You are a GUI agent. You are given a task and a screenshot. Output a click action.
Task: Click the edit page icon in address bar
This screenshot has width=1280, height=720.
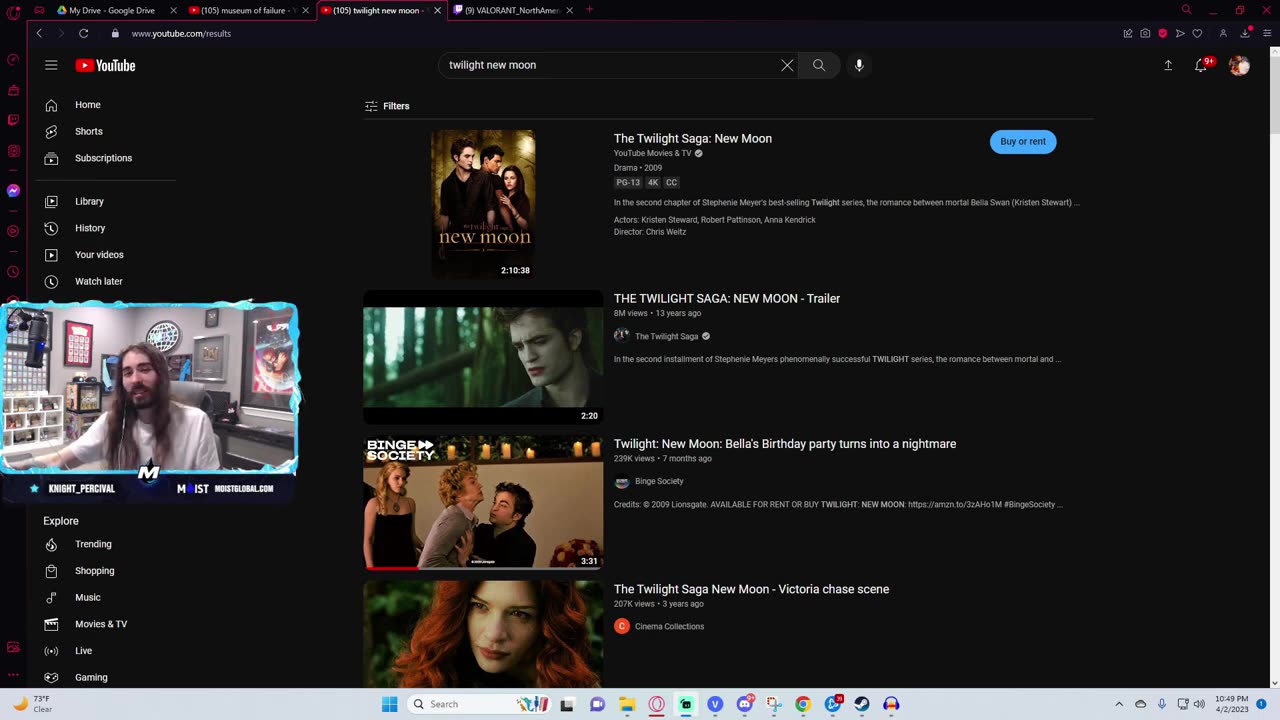point(1128,33)
